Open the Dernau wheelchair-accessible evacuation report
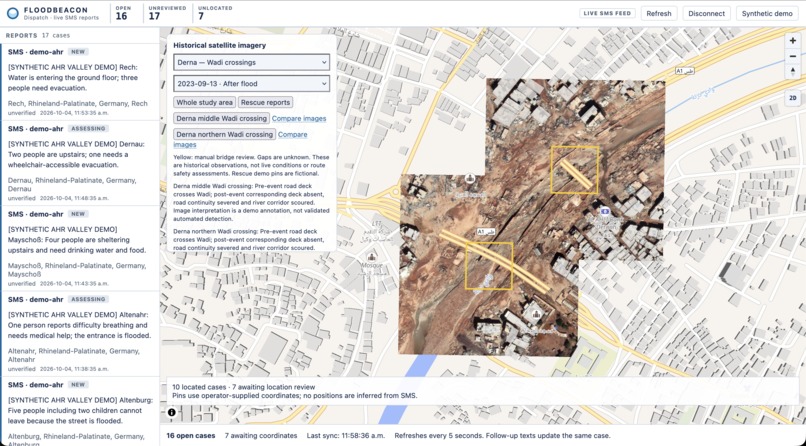This screenshot has height=446, width=806. tap(80, 163)
